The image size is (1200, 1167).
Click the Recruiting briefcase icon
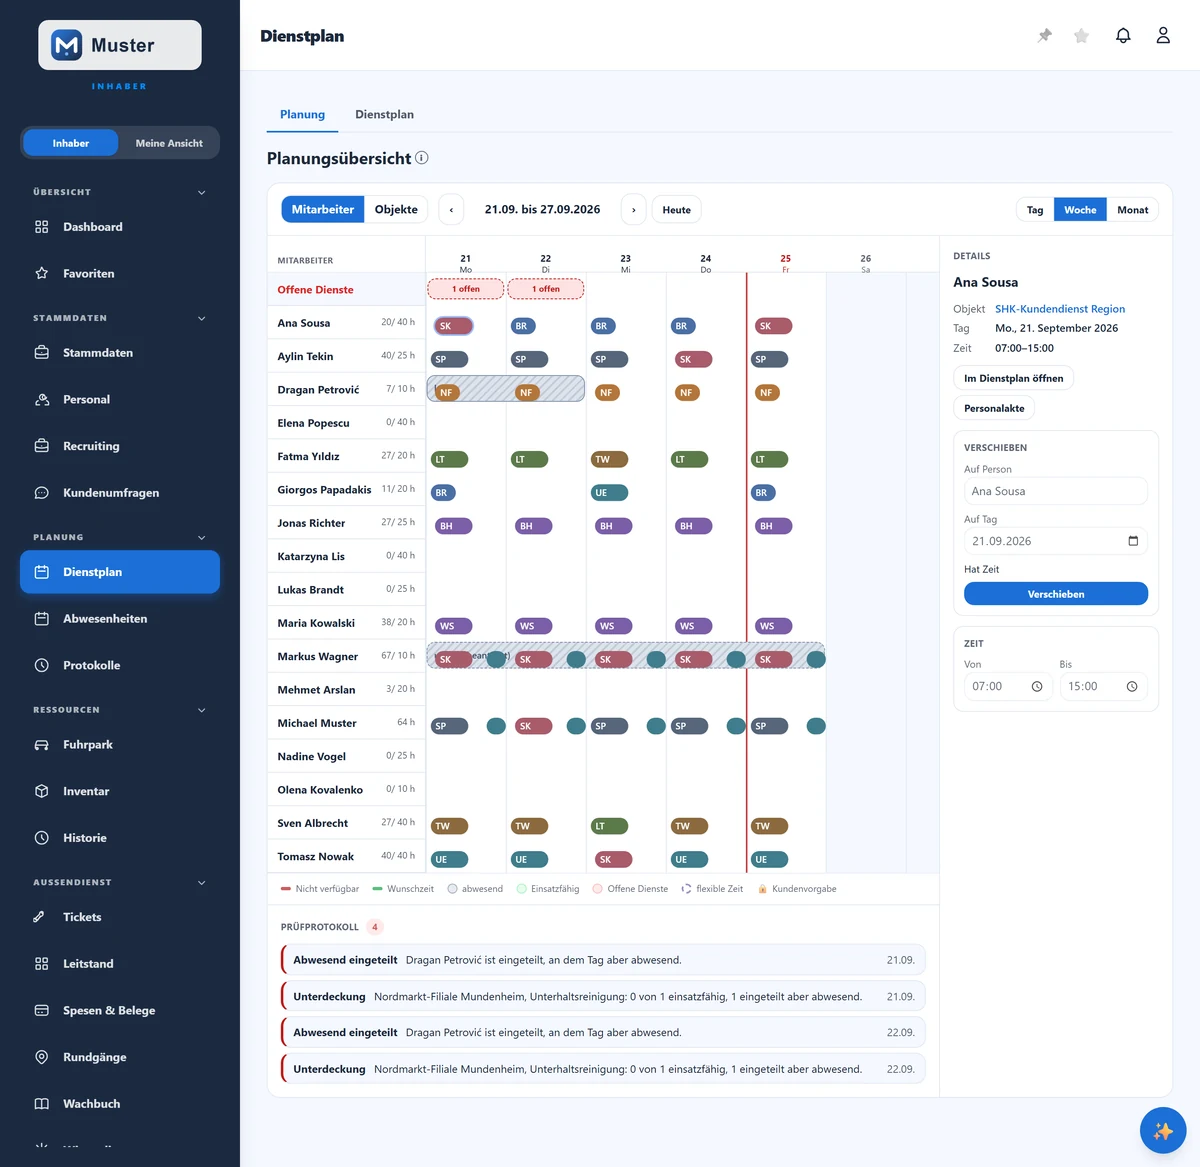click(42, 446)
